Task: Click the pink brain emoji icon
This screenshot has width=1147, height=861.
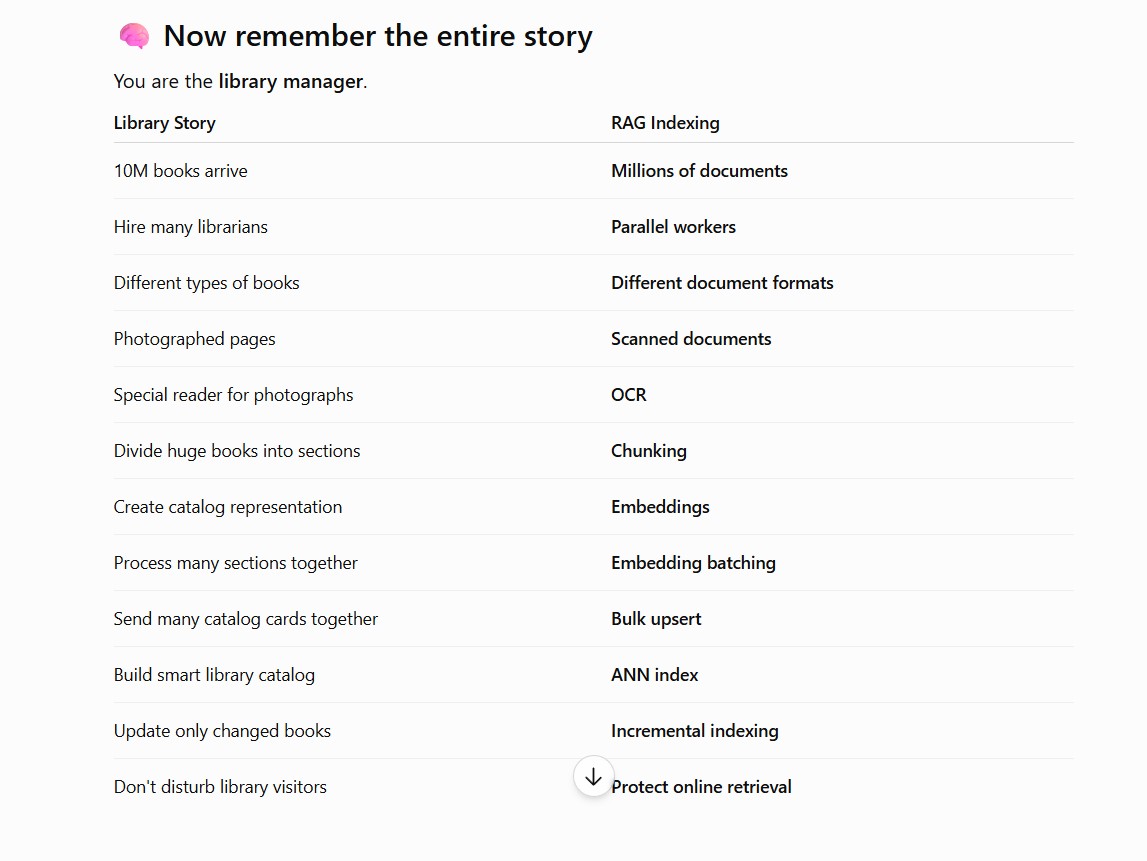Action: click(135, 36)
